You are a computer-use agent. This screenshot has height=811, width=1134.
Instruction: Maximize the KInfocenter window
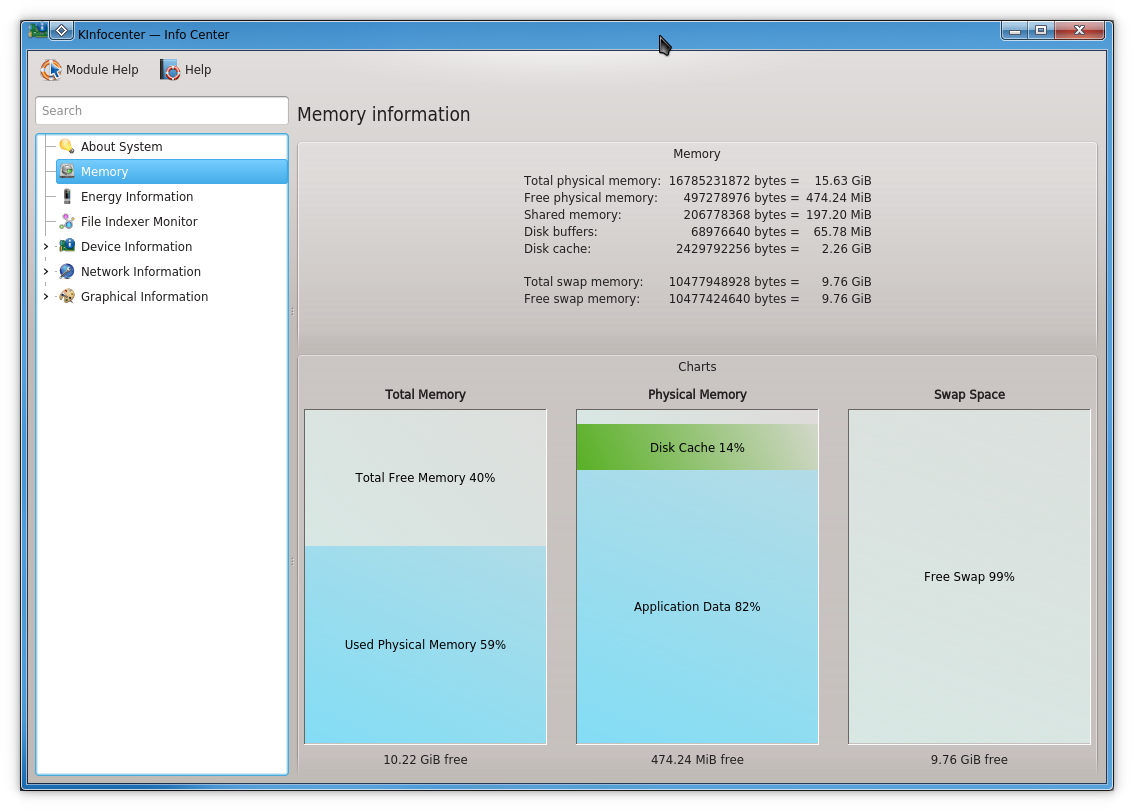point(1041,30)
